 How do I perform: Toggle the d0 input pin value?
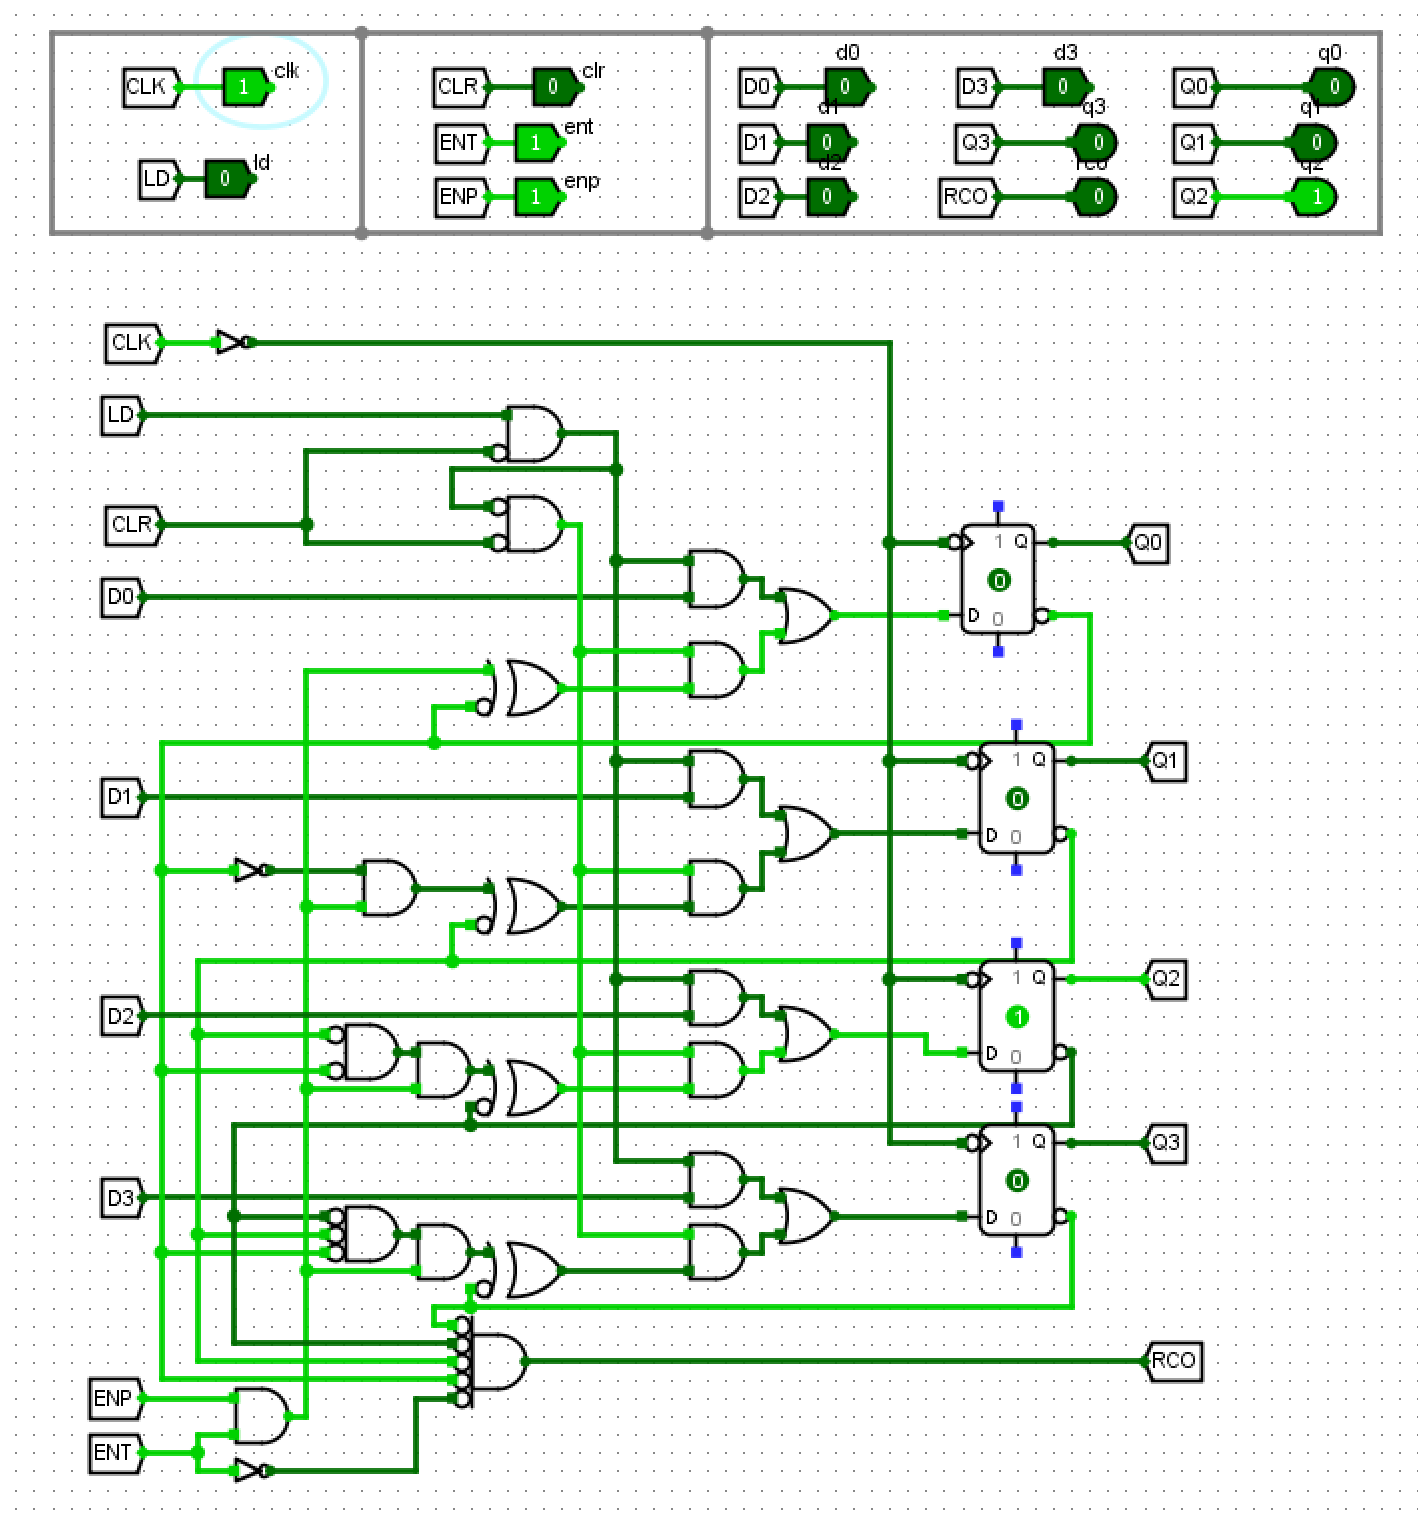tap(848, 87)
